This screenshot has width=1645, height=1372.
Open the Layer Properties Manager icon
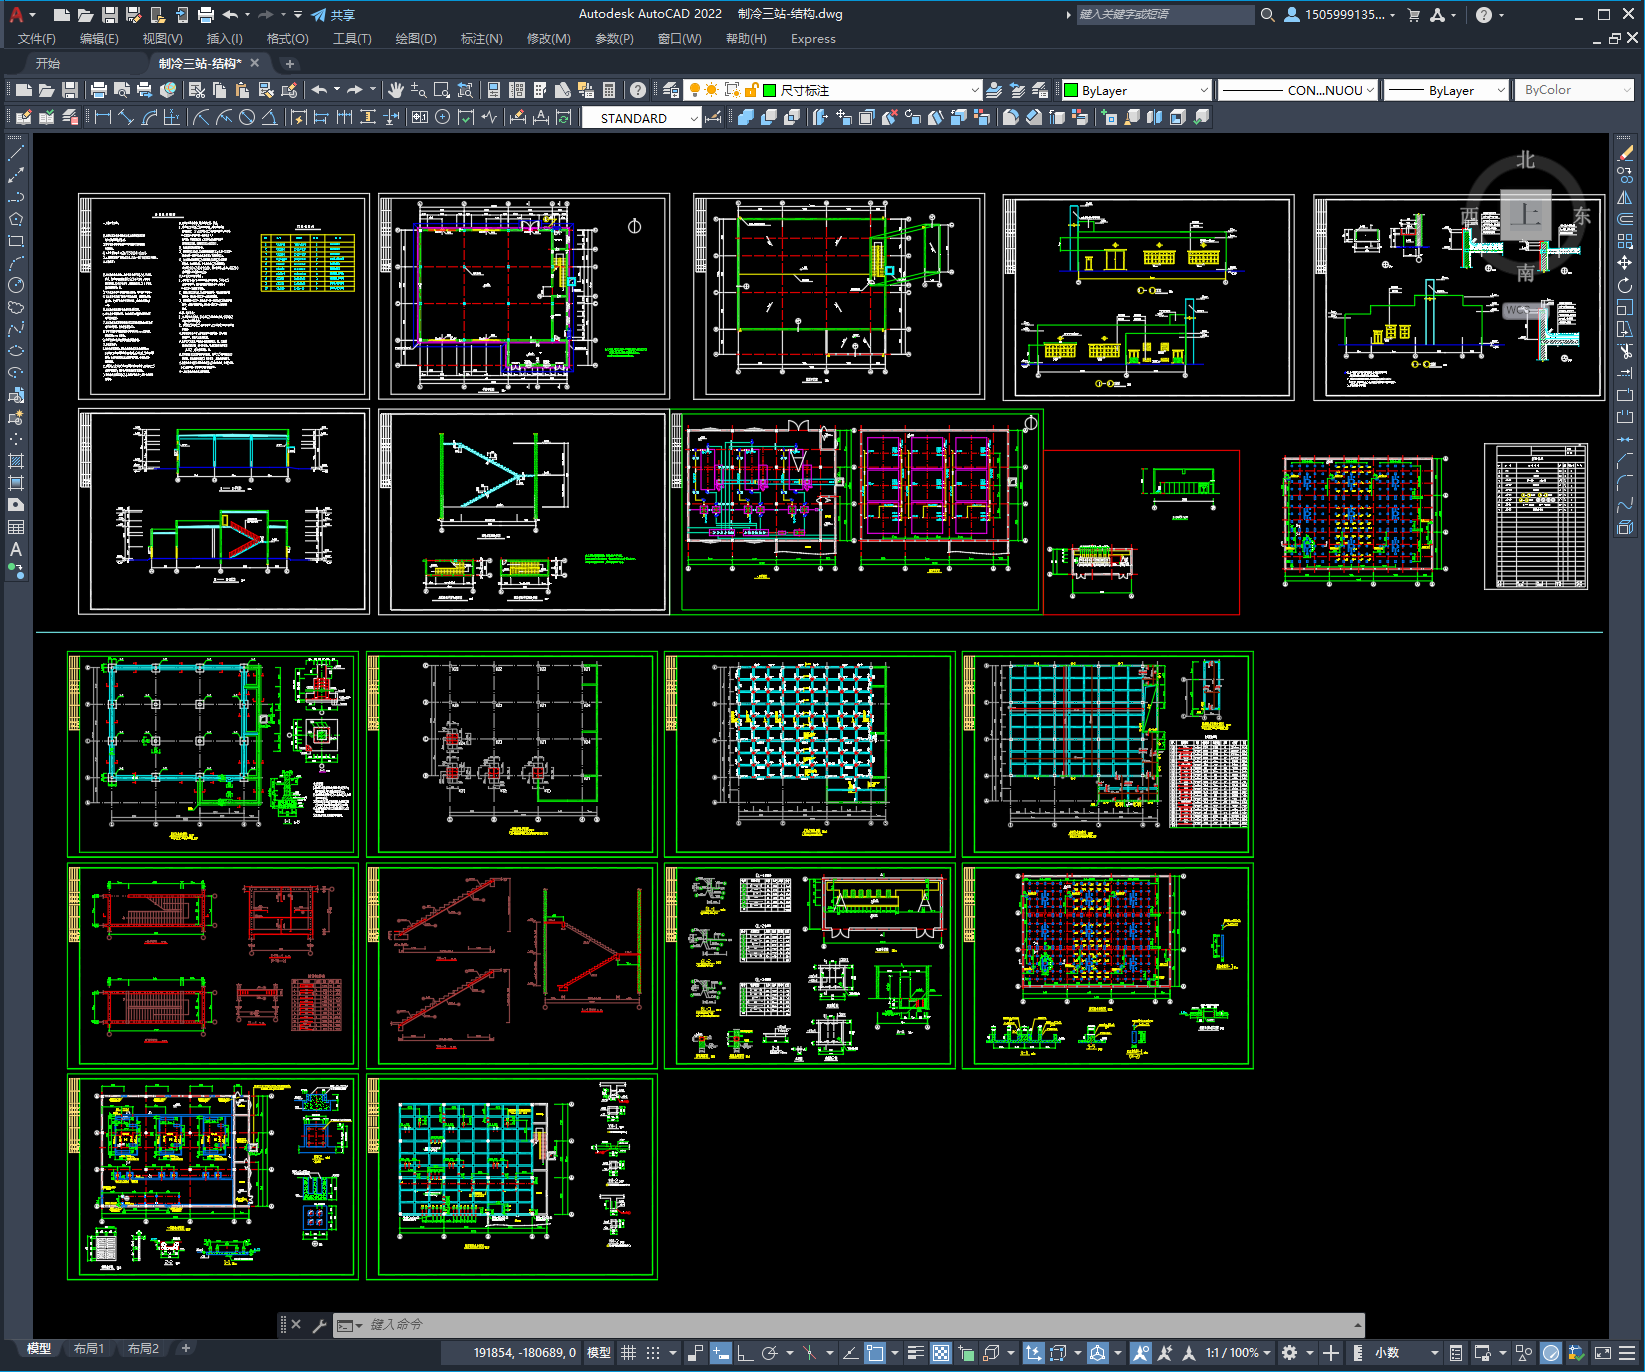click(x=671, y=90)
